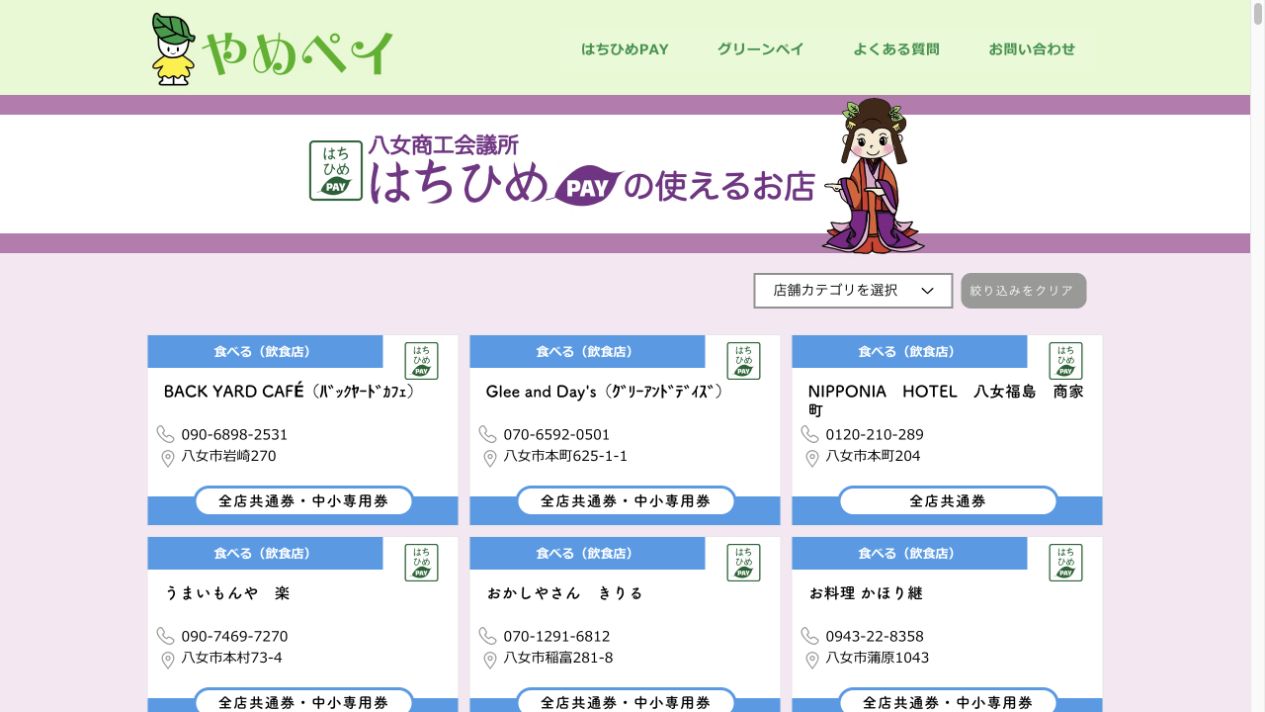Open the よくある質問 menu item

pyautogui.click(x=896, y=49)
